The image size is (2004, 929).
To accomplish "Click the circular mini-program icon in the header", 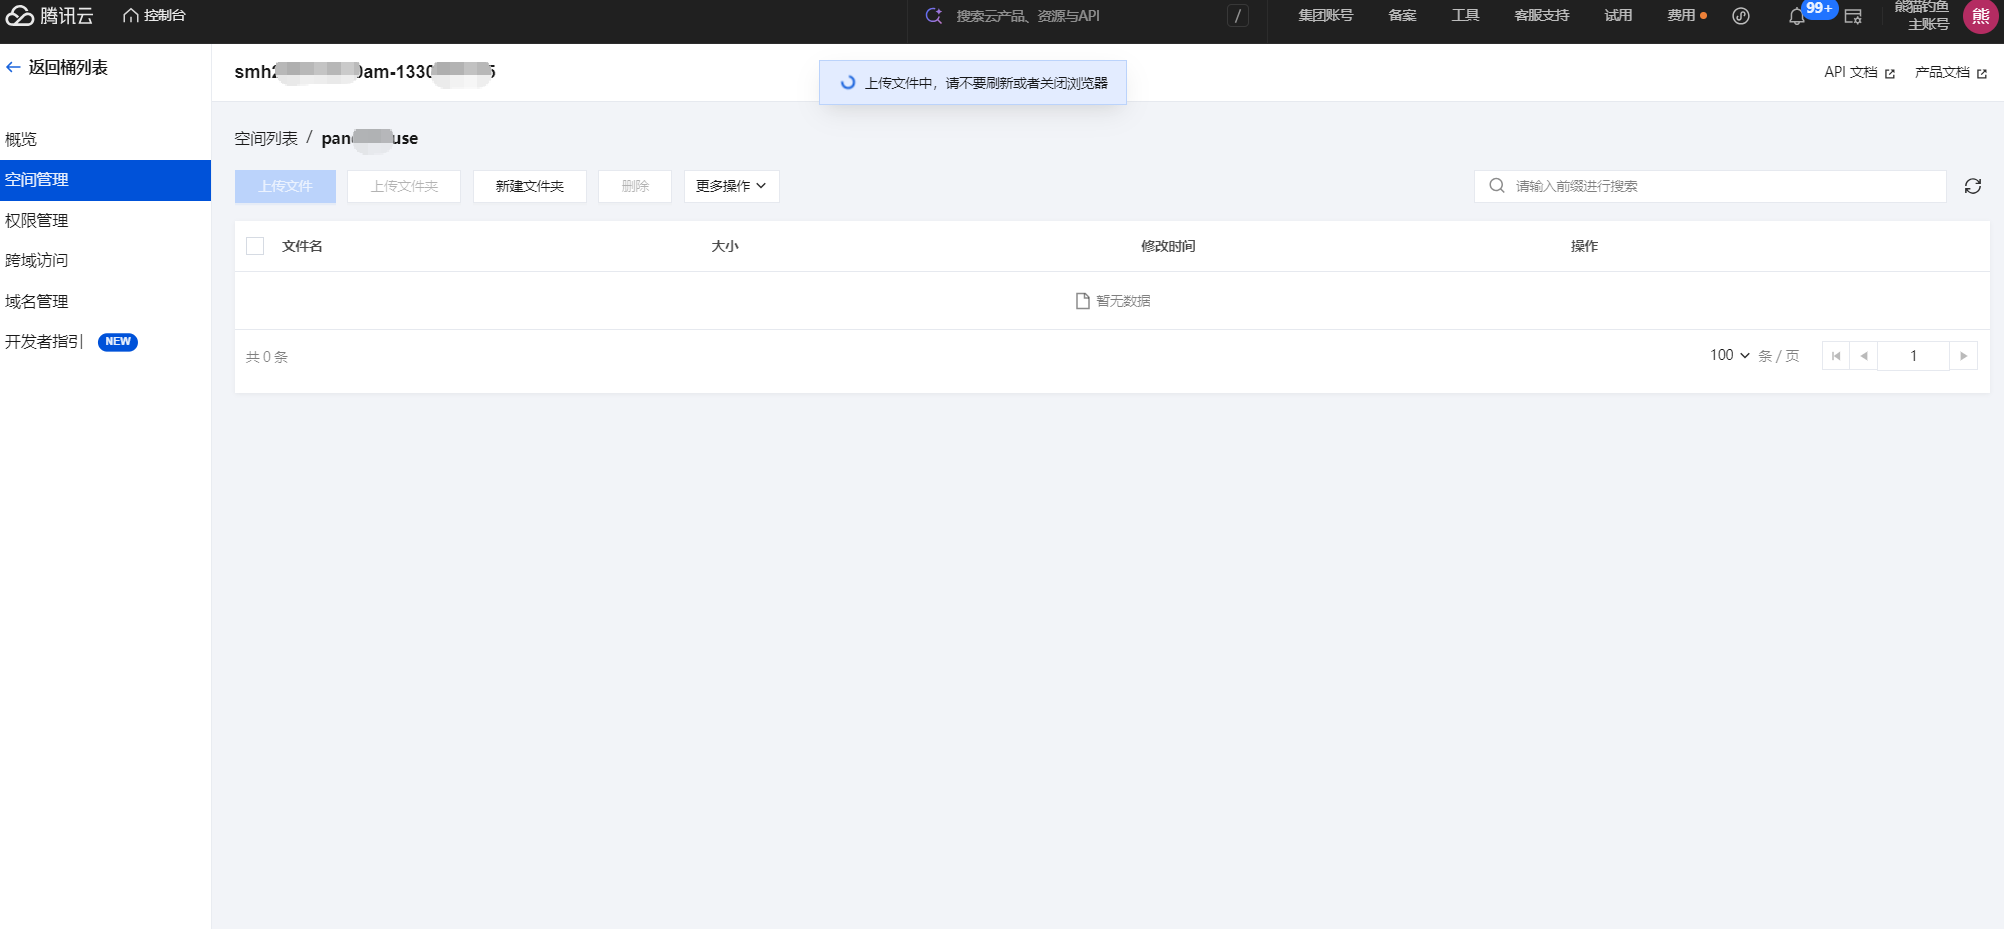I will point(1741,16).
